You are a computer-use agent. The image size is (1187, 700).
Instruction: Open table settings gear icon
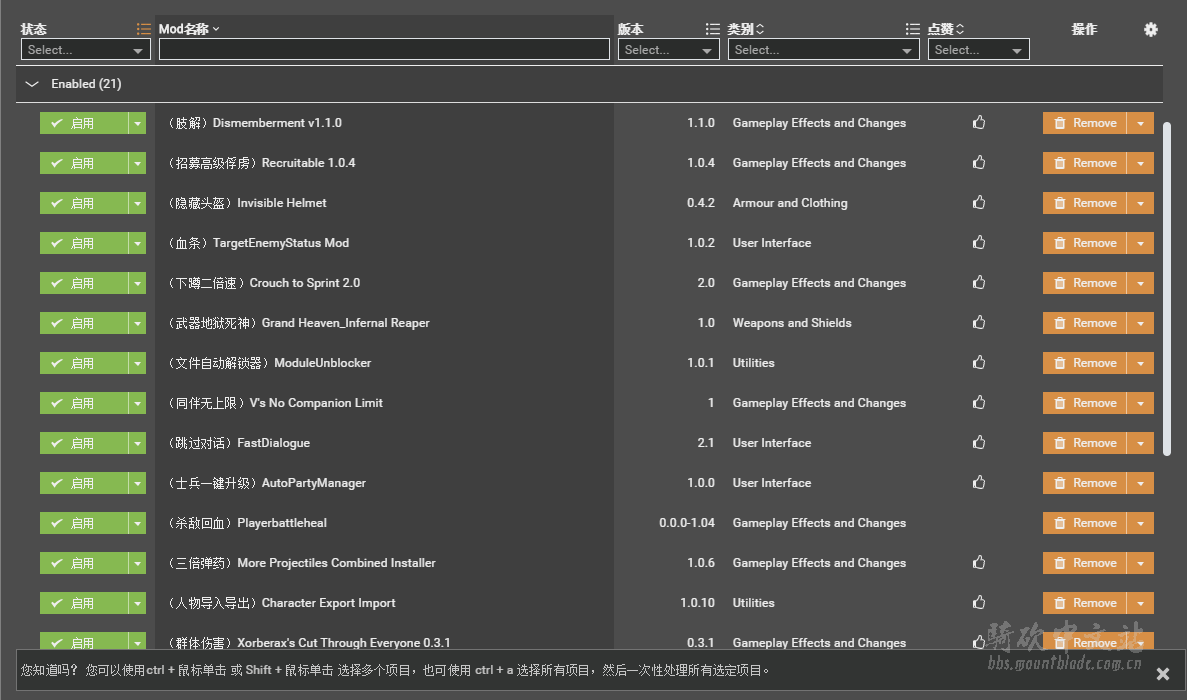[1151, 30]
